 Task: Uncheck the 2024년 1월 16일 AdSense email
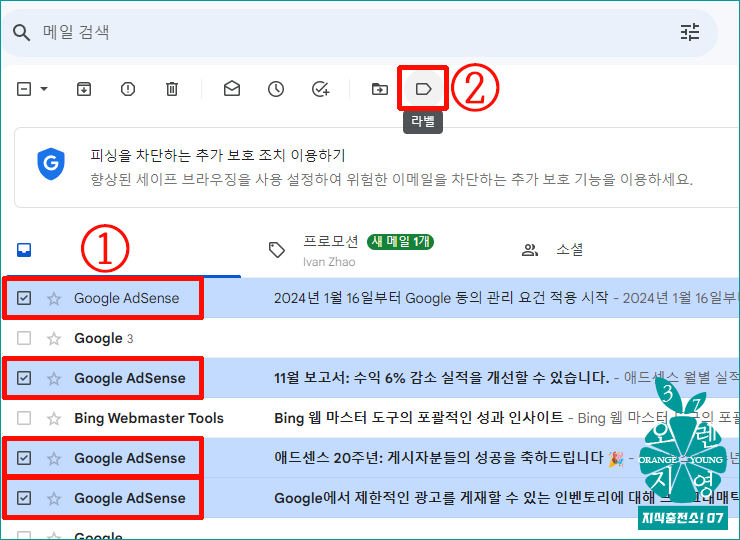[24, 298]
